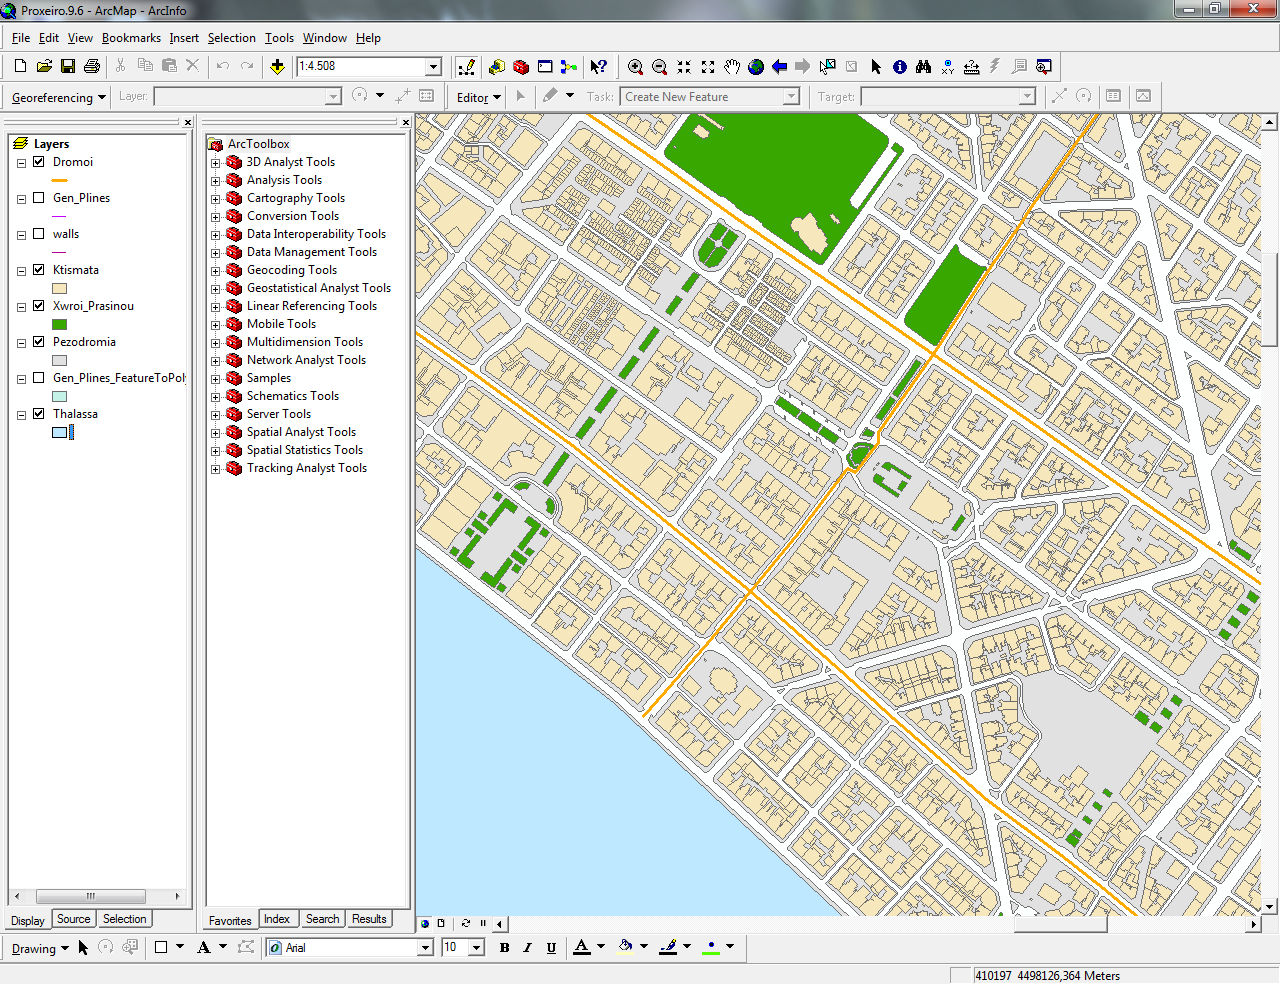
Task: Open the Viewer window creation tool
Action: click(x=1044, y=66)
